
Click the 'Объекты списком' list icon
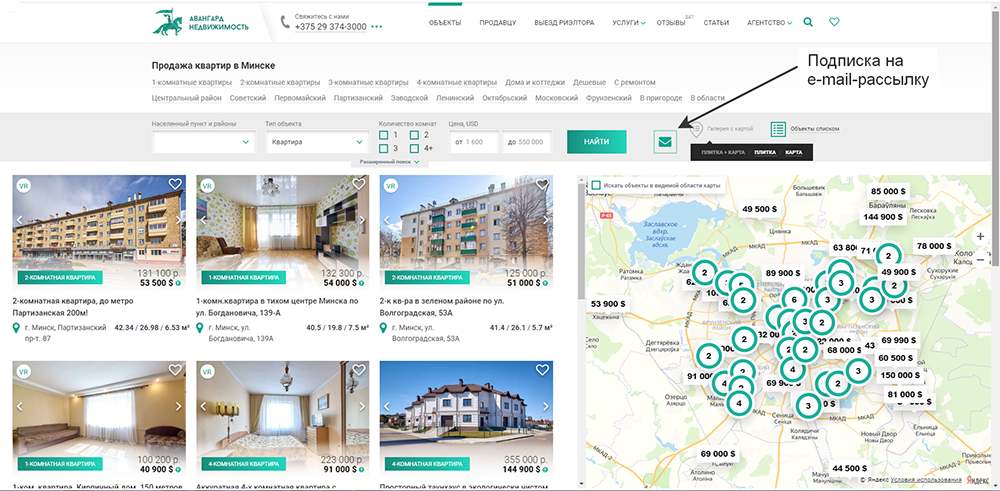point(778,129)
